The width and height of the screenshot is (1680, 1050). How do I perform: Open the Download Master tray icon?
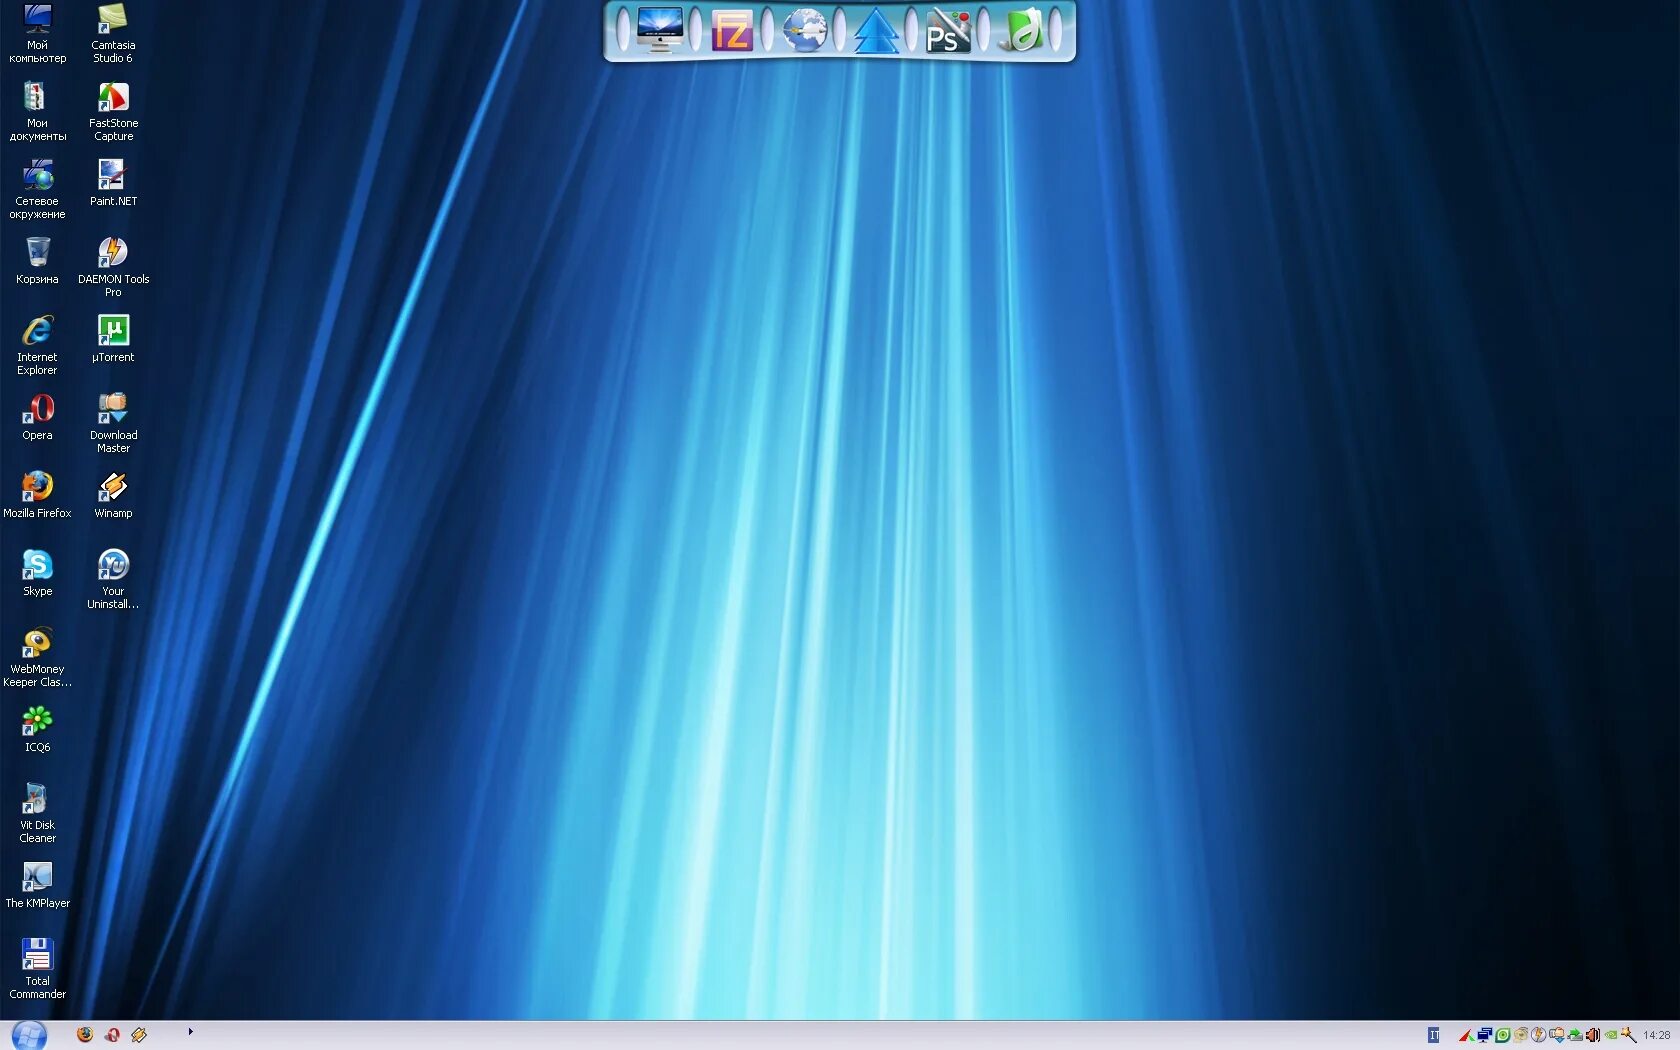1557,1035
